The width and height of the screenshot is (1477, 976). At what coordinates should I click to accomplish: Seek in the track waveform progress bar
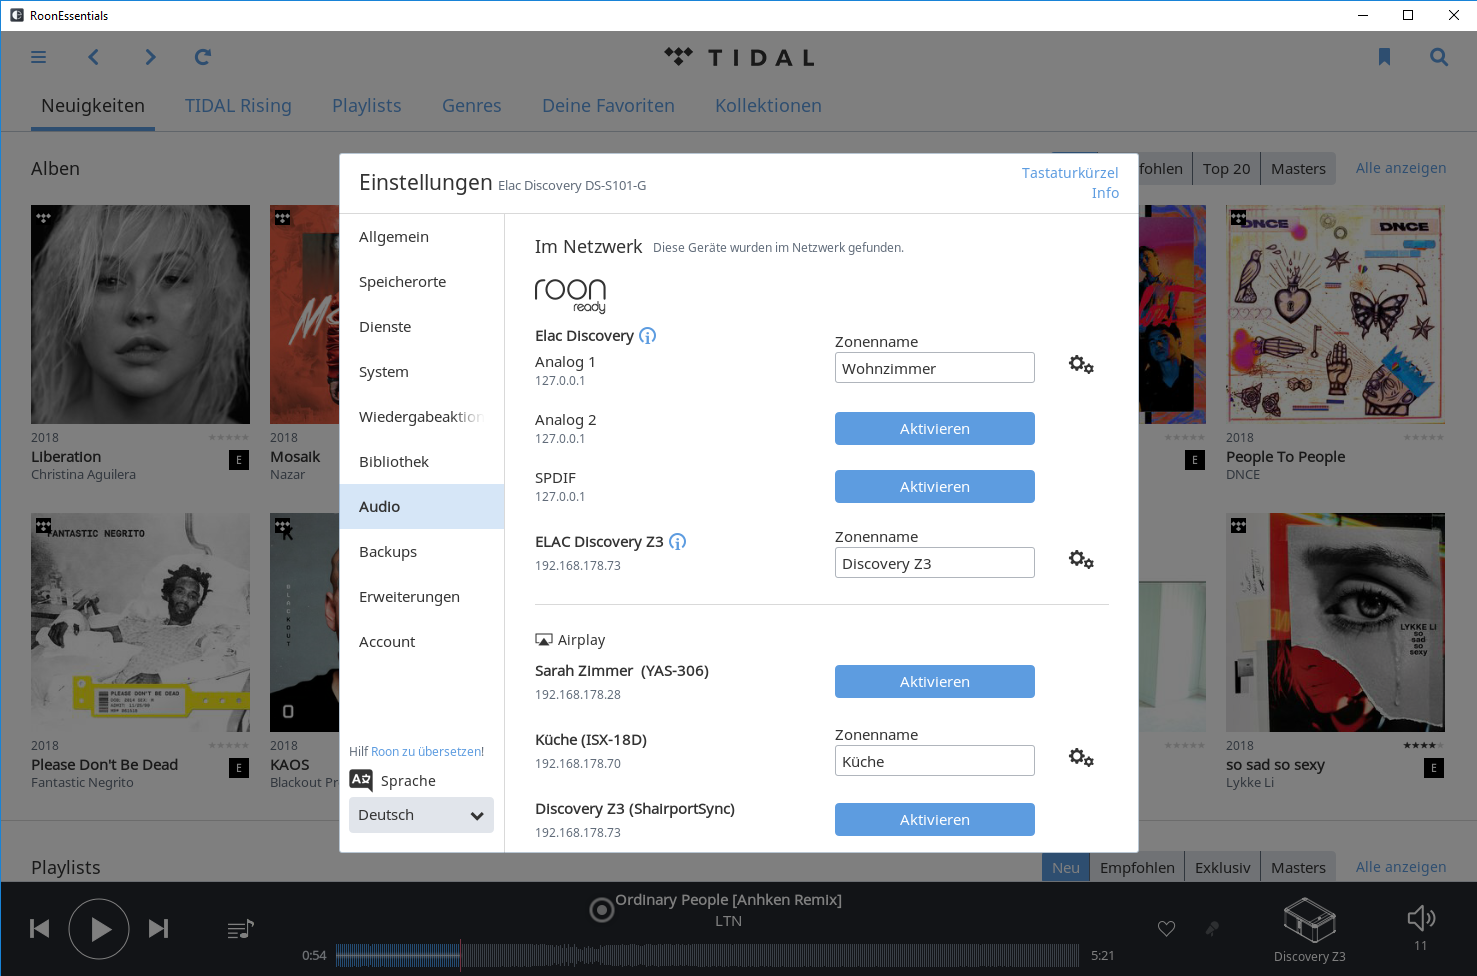(708, 955)
